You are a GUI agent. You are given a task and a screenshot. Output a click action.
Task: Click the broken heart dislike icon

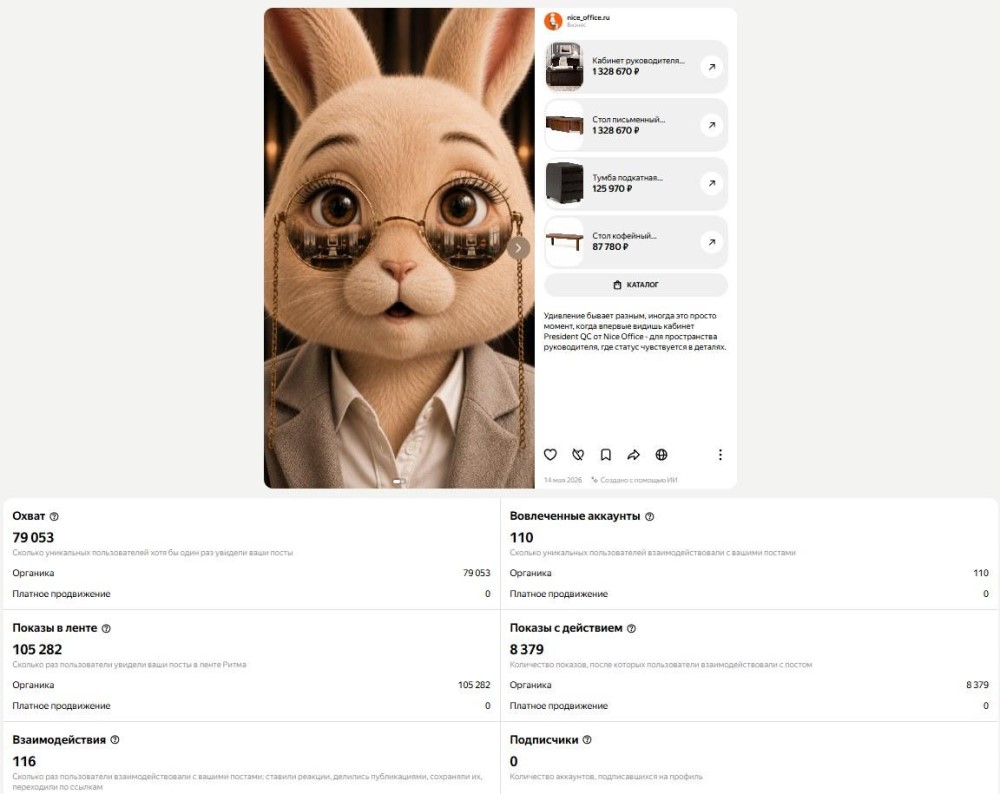(578, 455)
